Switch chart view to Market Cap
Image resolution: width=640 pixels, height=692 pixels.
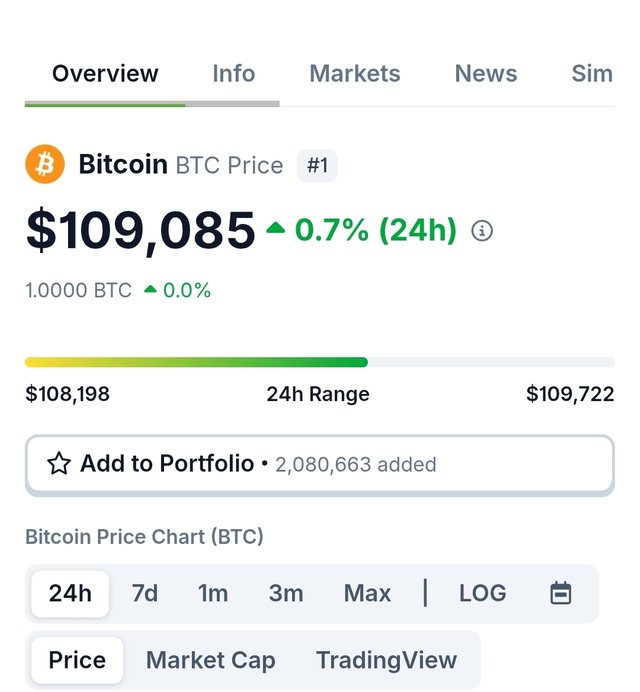click(x=211, y=660)
